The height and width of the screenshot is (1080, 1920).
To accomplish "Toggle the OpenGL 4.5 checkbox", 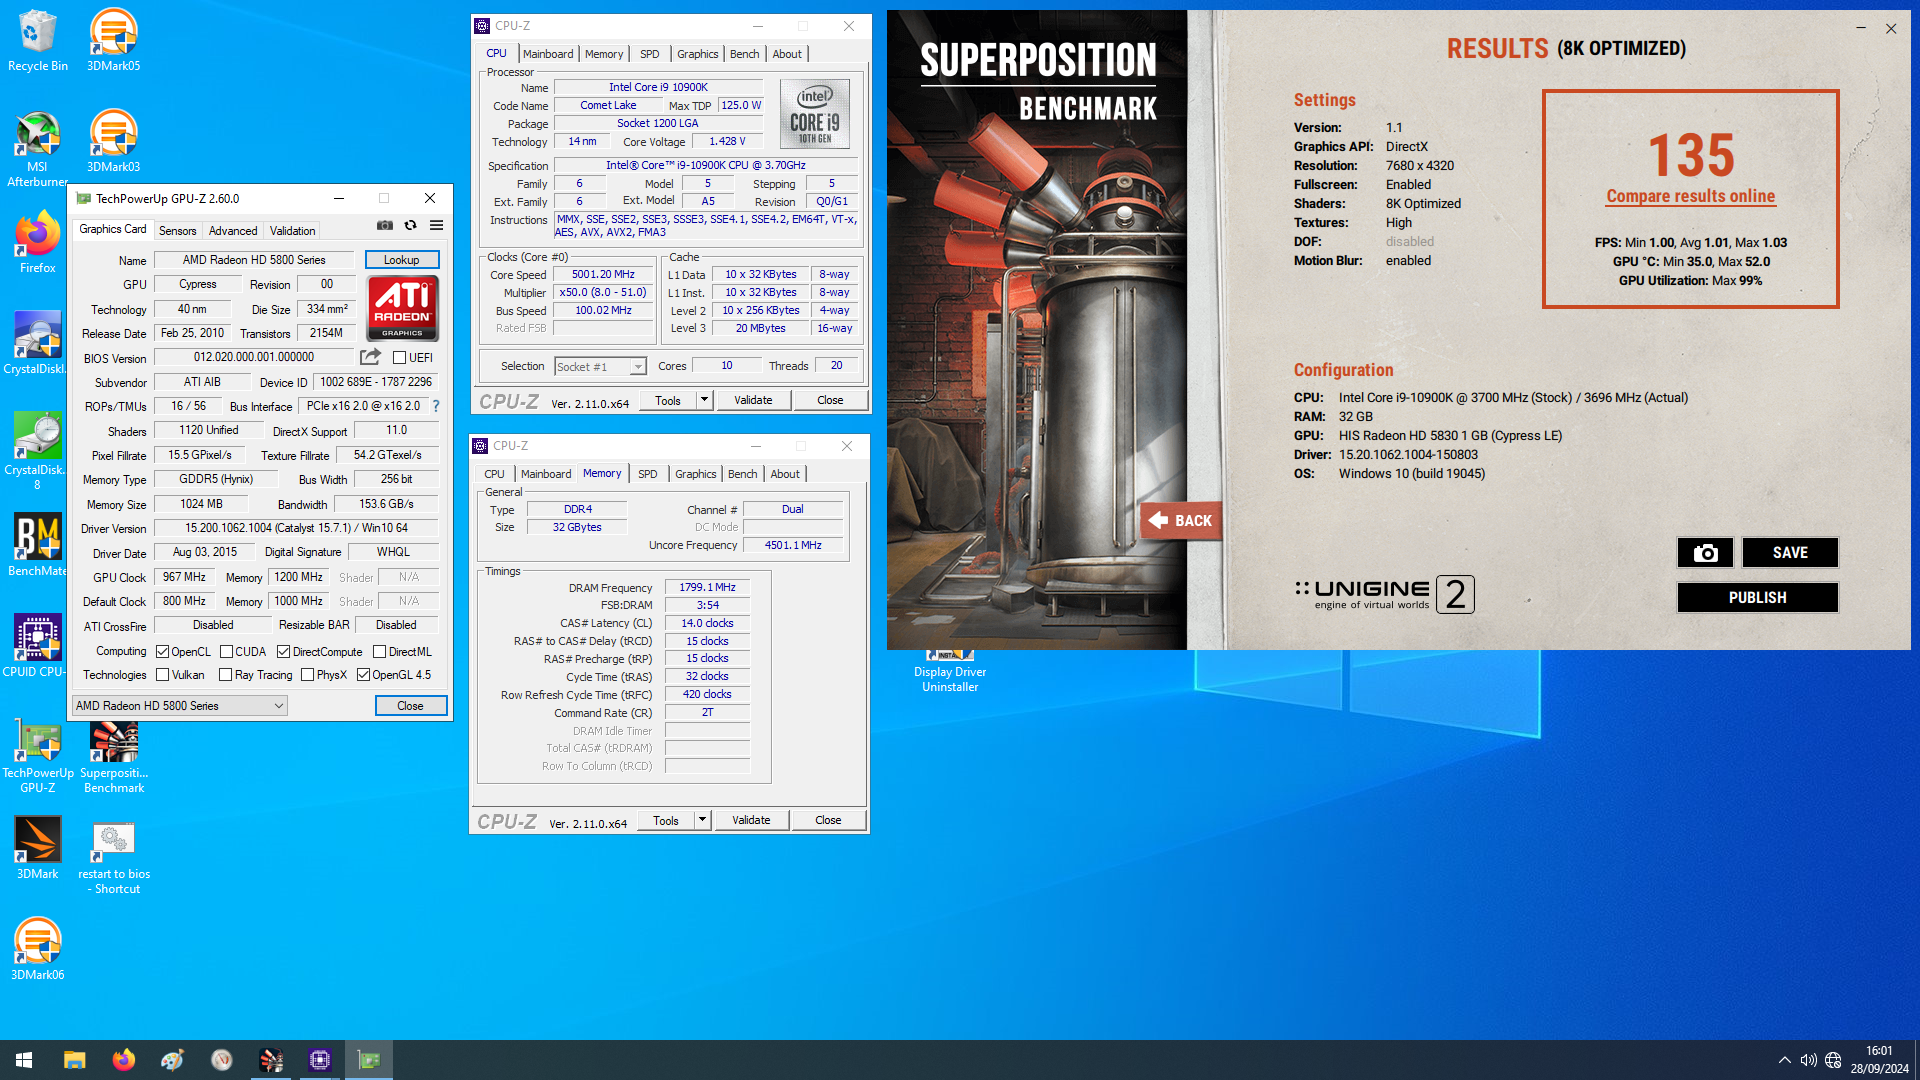I will click(364, 675).
